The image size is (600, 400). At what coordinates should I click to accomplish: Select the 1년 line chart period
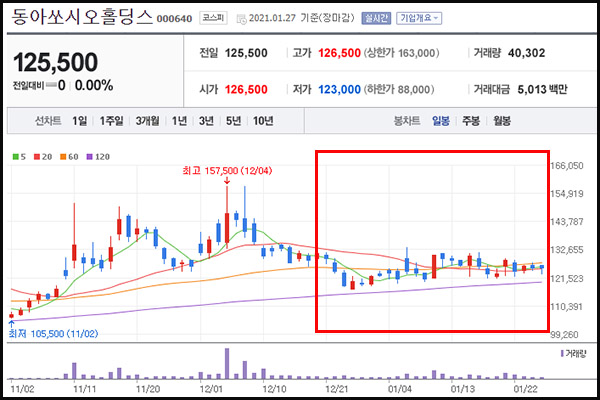(x=179, y=121)
